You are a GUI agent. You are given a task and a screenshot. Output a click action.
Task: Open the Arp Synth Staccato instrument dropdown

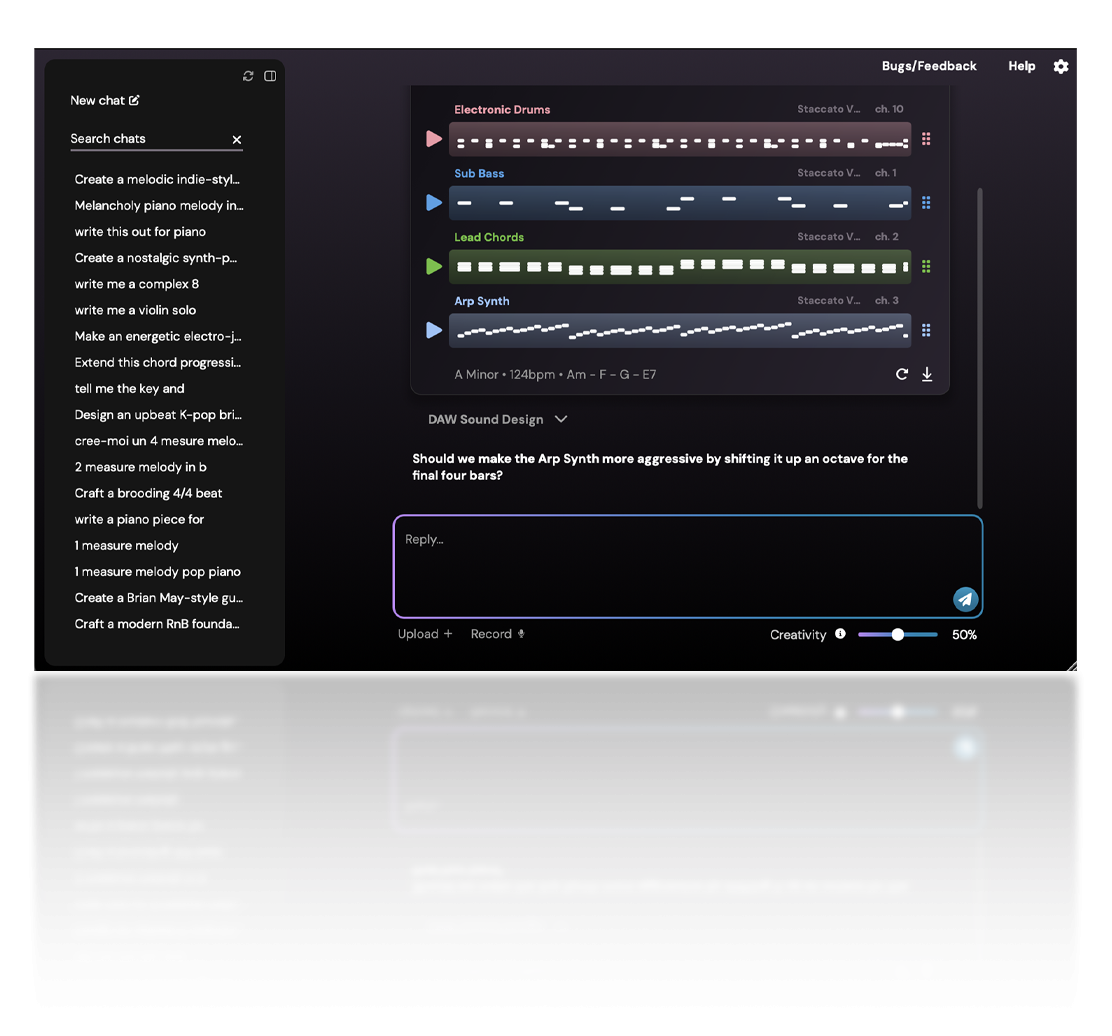[x=828, y=301]
